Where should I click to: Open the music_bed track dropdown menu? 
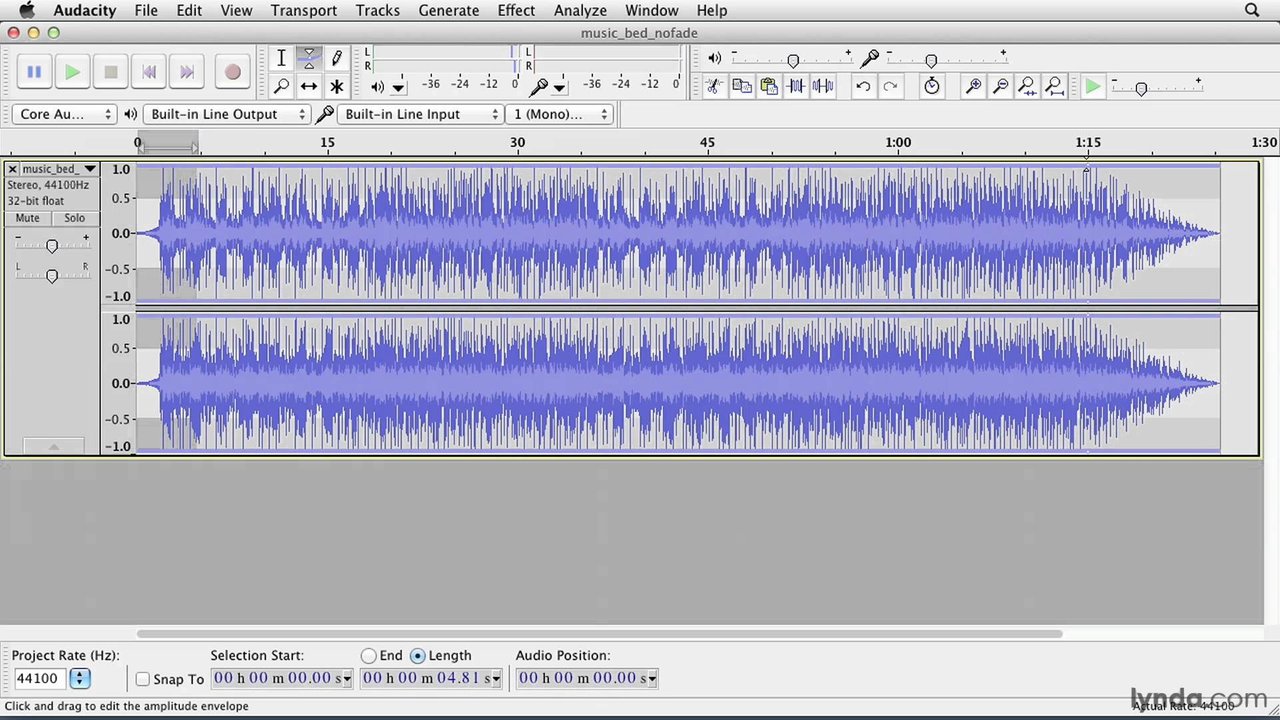tap(59, 169)
